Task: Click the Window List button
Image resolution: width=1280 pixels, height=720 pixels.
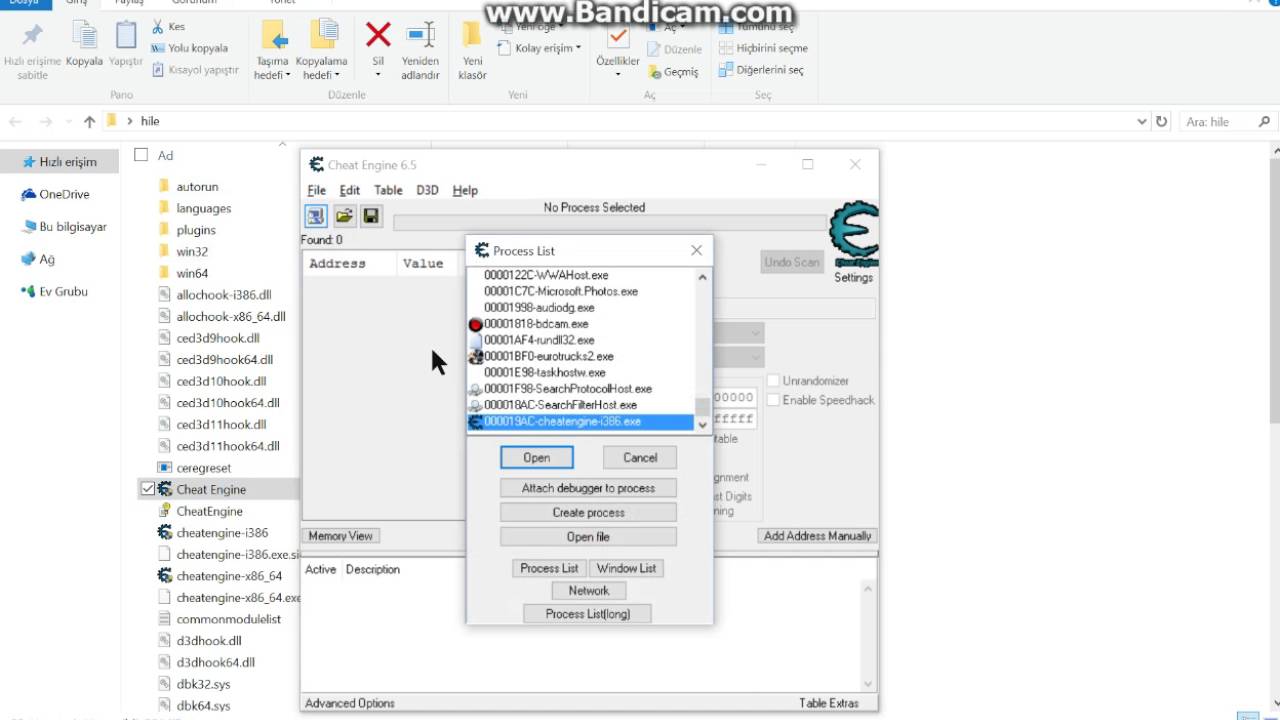Action: (x=626, y=568)
